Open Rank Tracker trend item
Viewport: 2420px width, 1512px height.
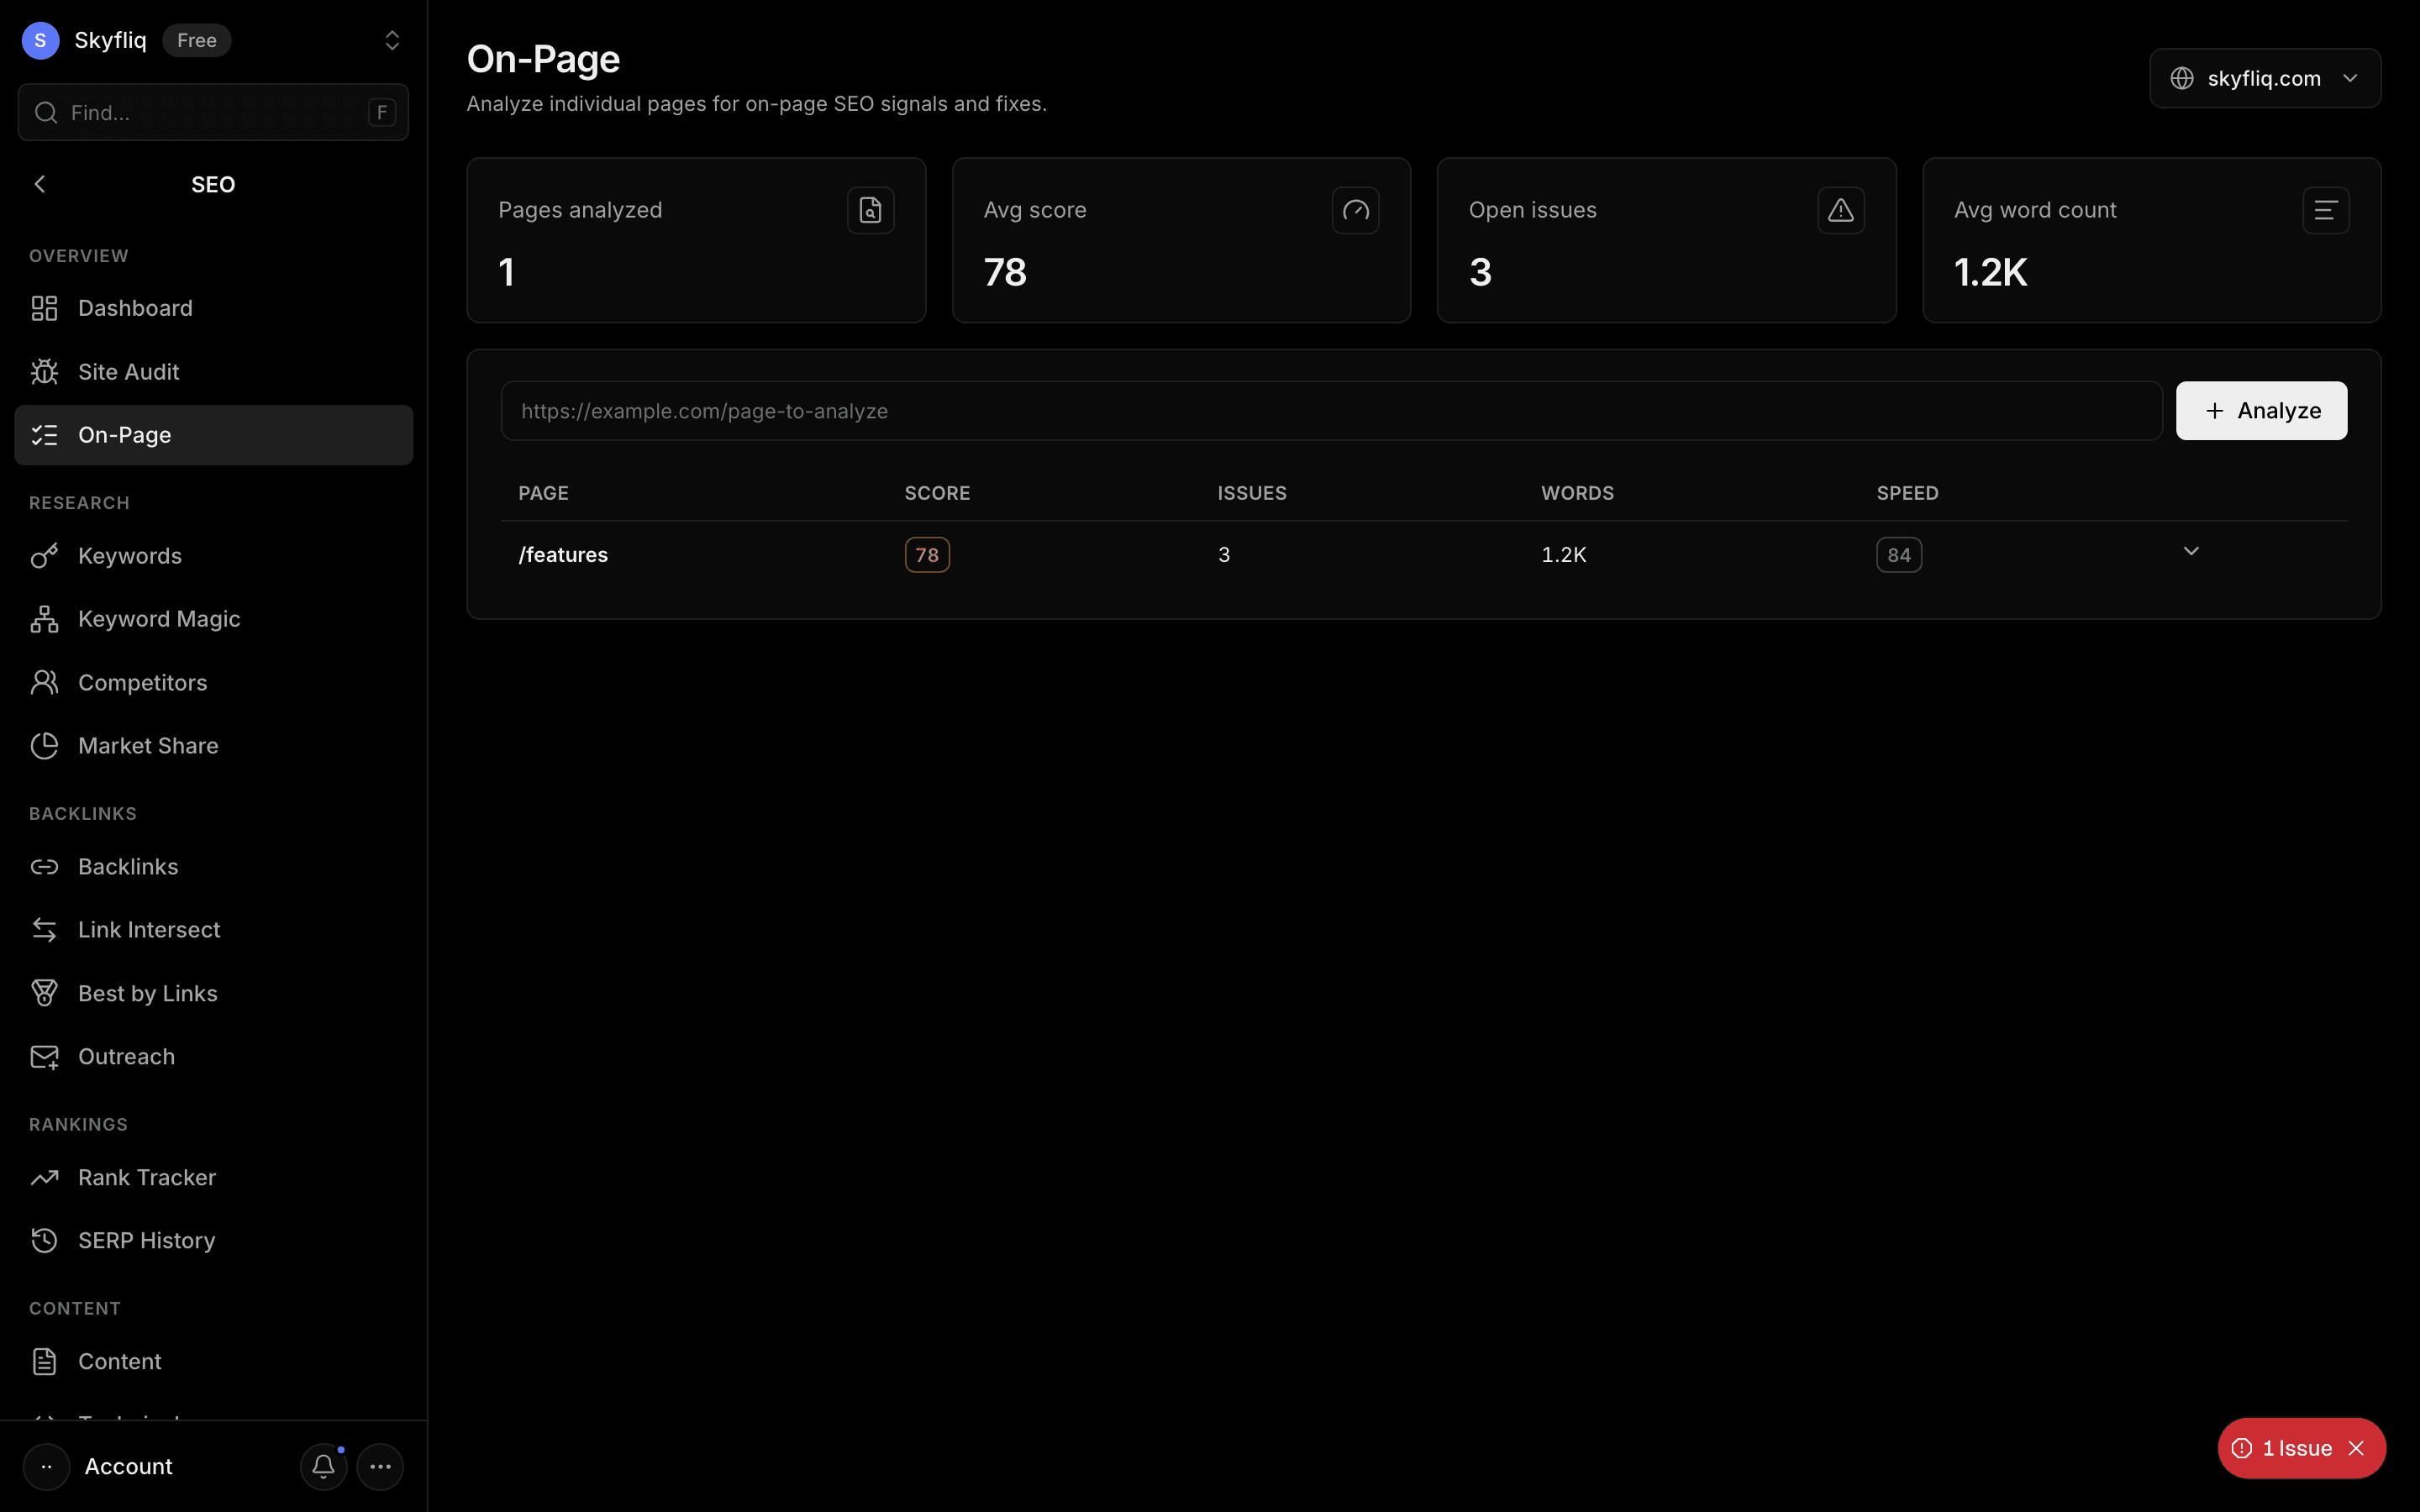[x=213, y=1178]
